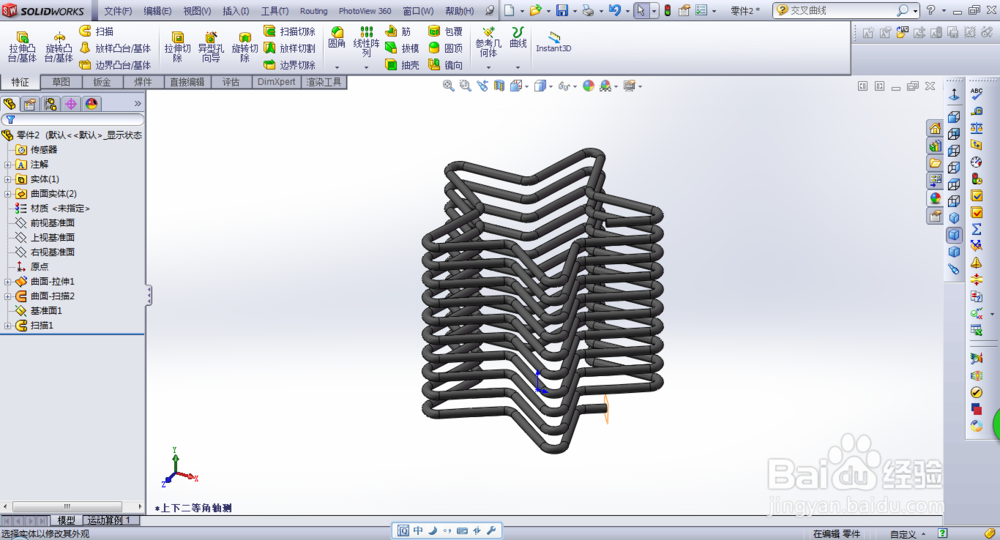The image size is (1000, 540).
Task: Click the feature tree filter field
Action: pos(73,119)
